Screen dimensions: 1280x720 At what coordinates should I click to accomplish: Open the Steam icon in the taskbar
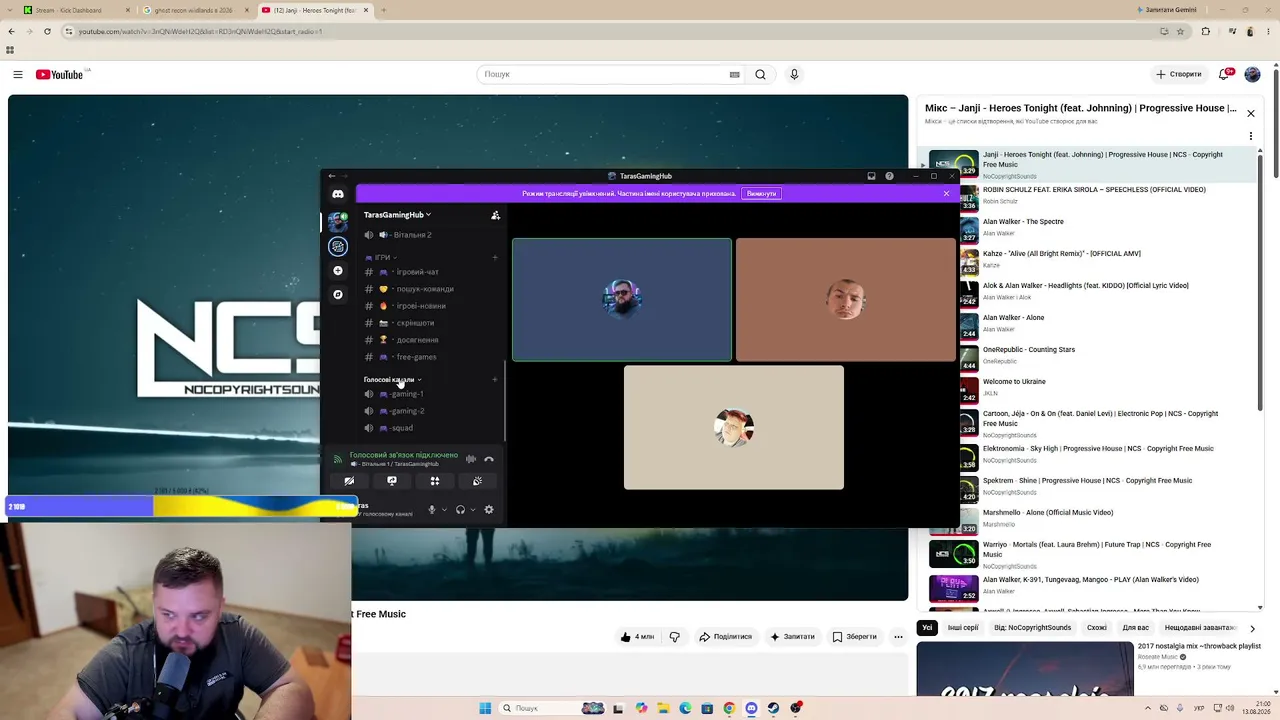(773, 708)
